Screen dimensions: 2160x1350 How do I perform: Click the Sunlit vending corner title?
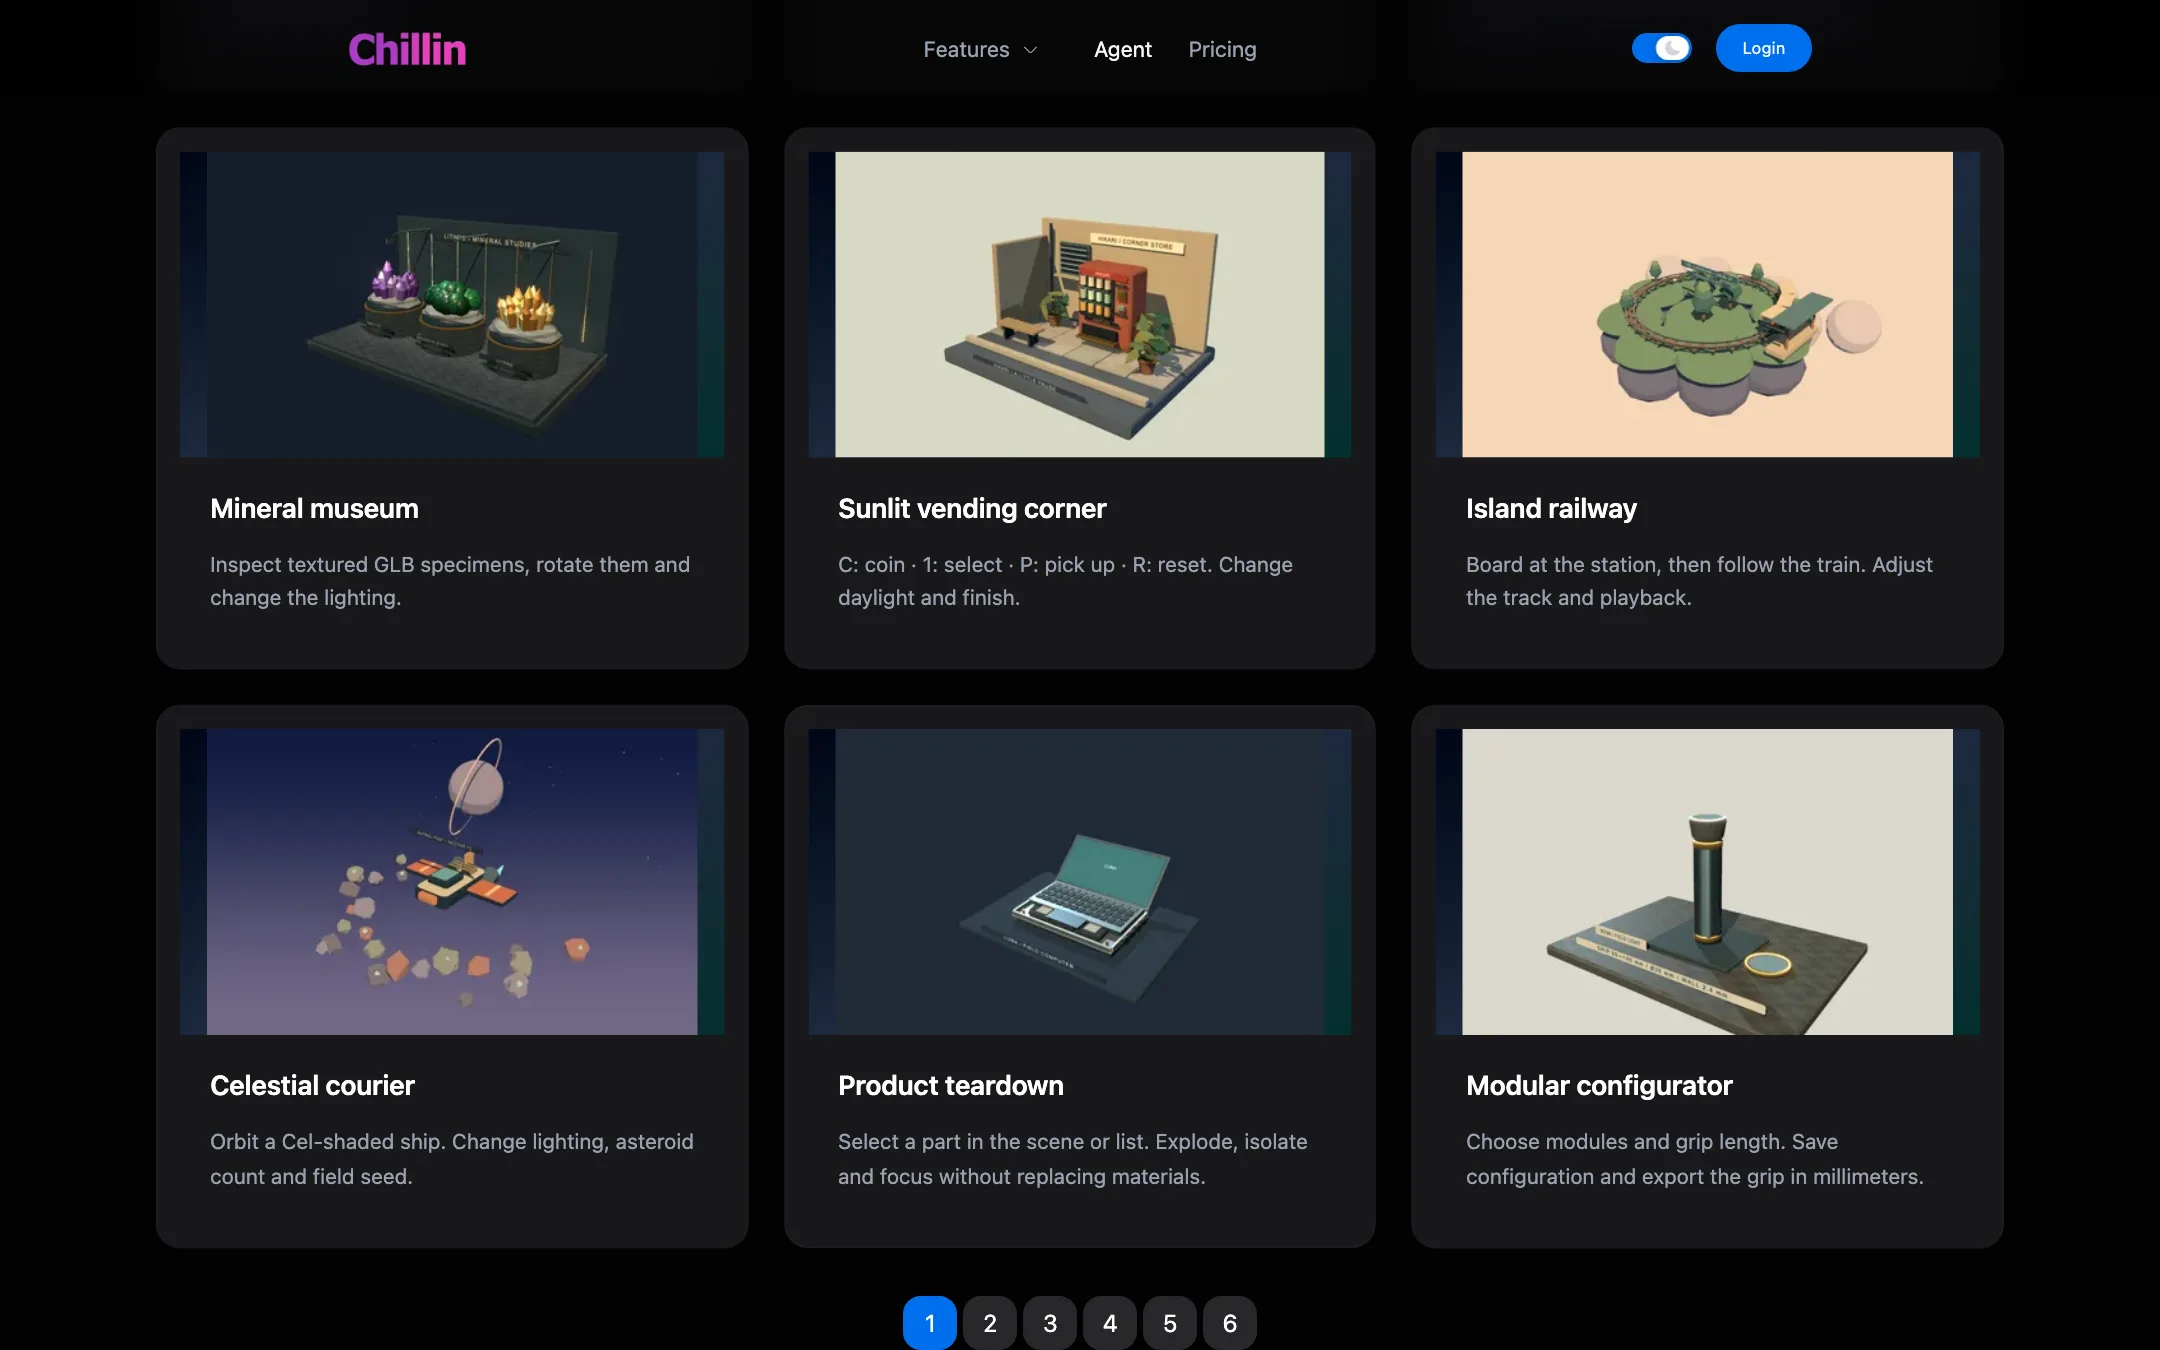(x=972, y=508)
